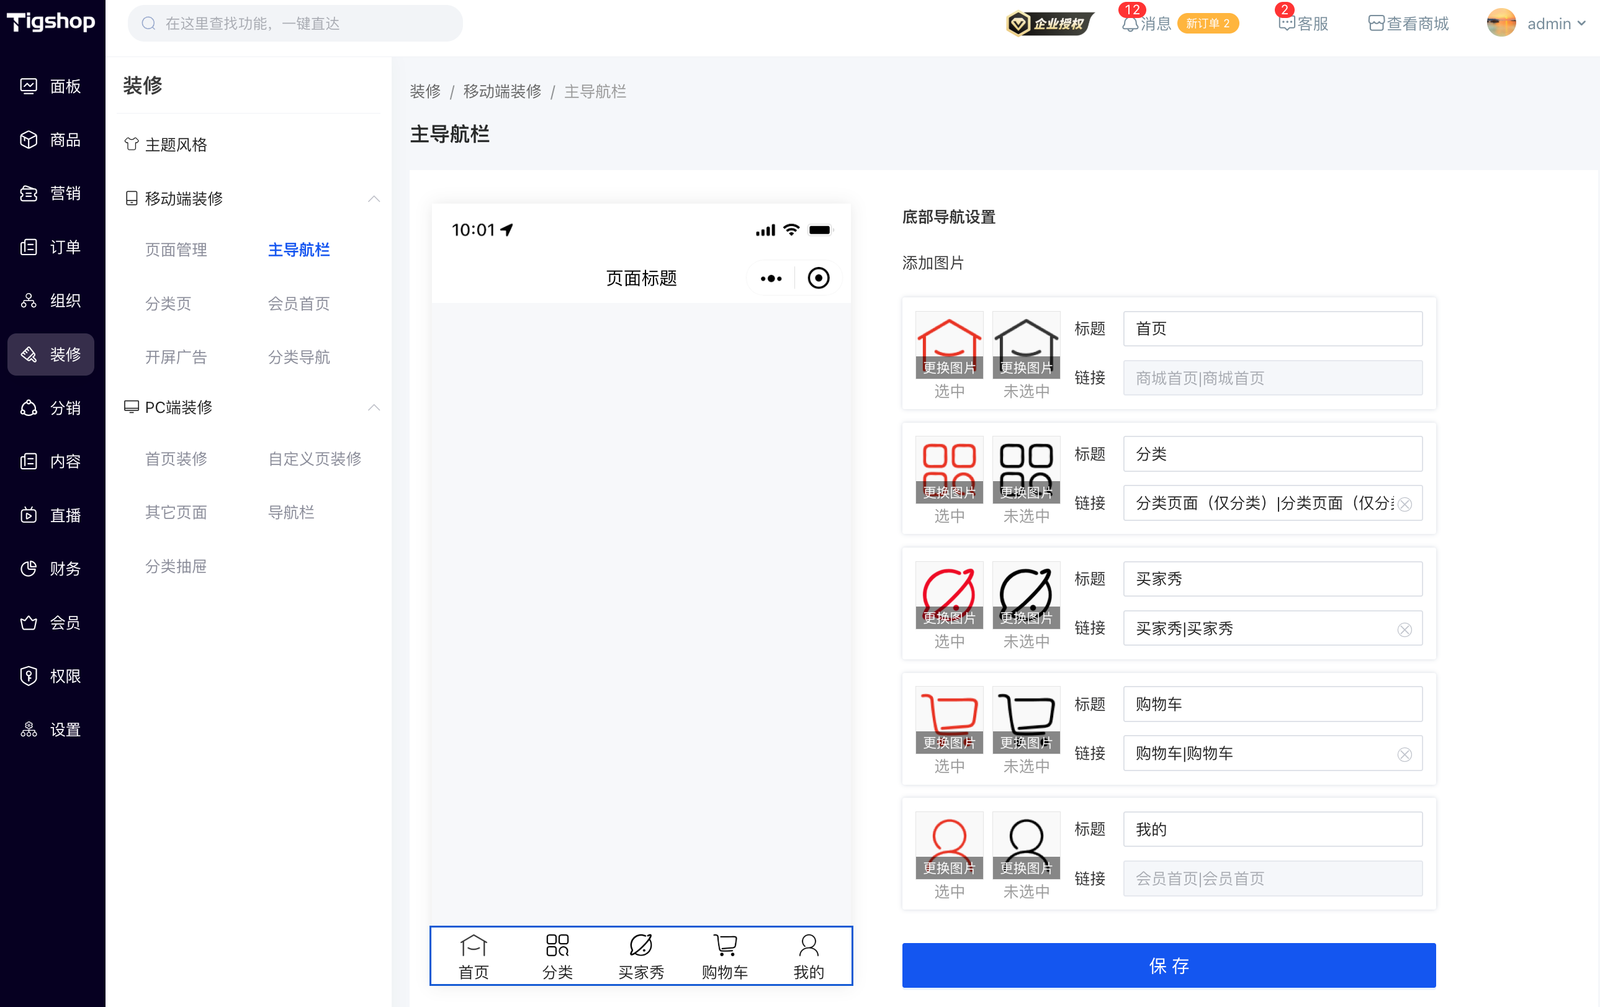
Task: Replace the selected 我的 profile image
Action: pyautogui.click(x=949, y=845)
